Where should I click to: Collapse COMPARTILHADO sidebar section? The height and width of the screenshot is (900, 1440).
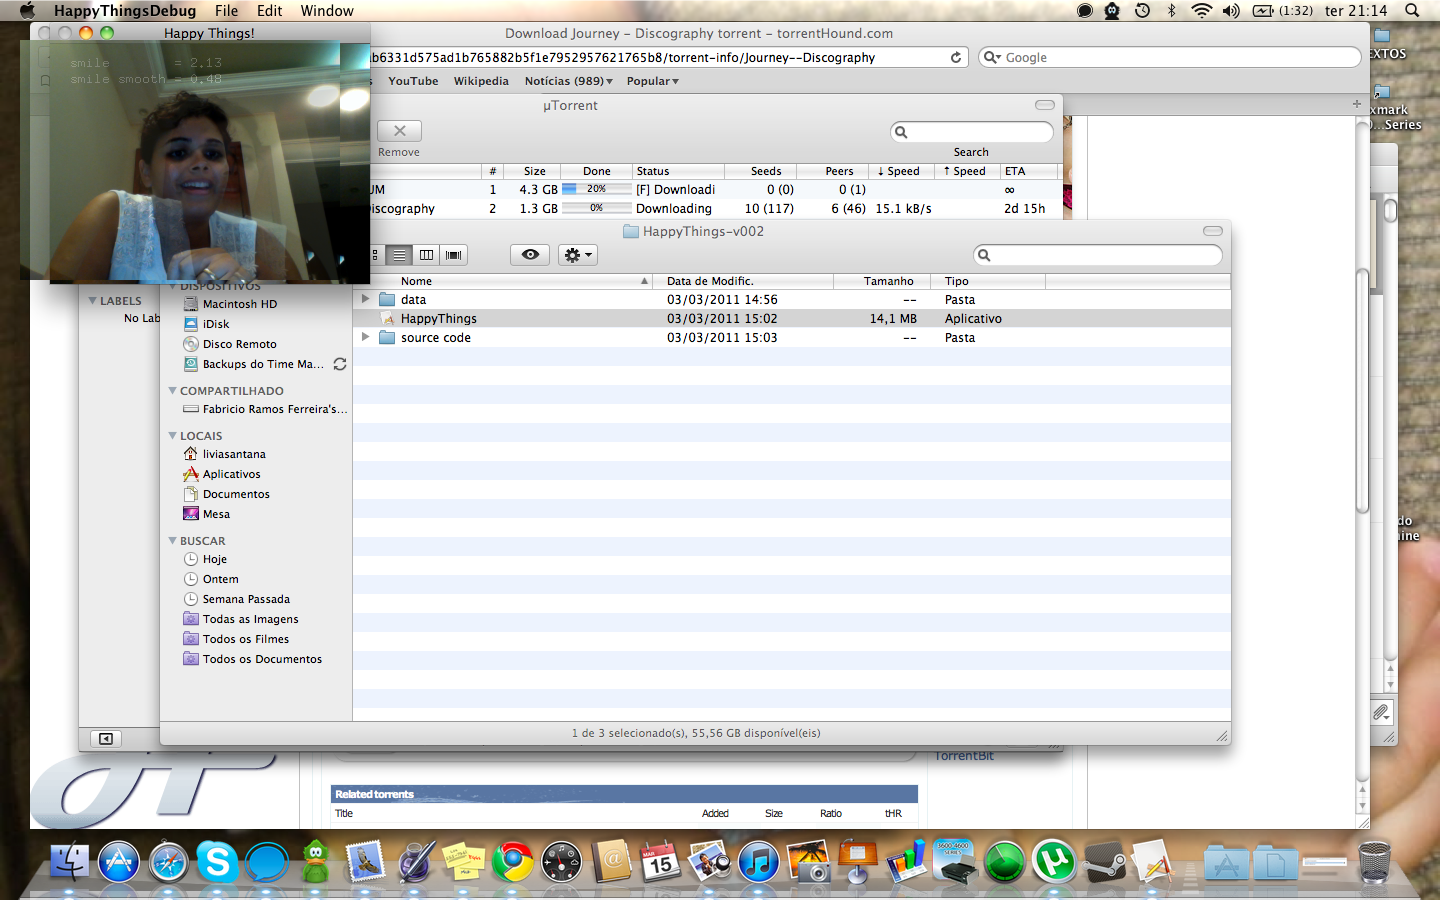coord(172,391)
